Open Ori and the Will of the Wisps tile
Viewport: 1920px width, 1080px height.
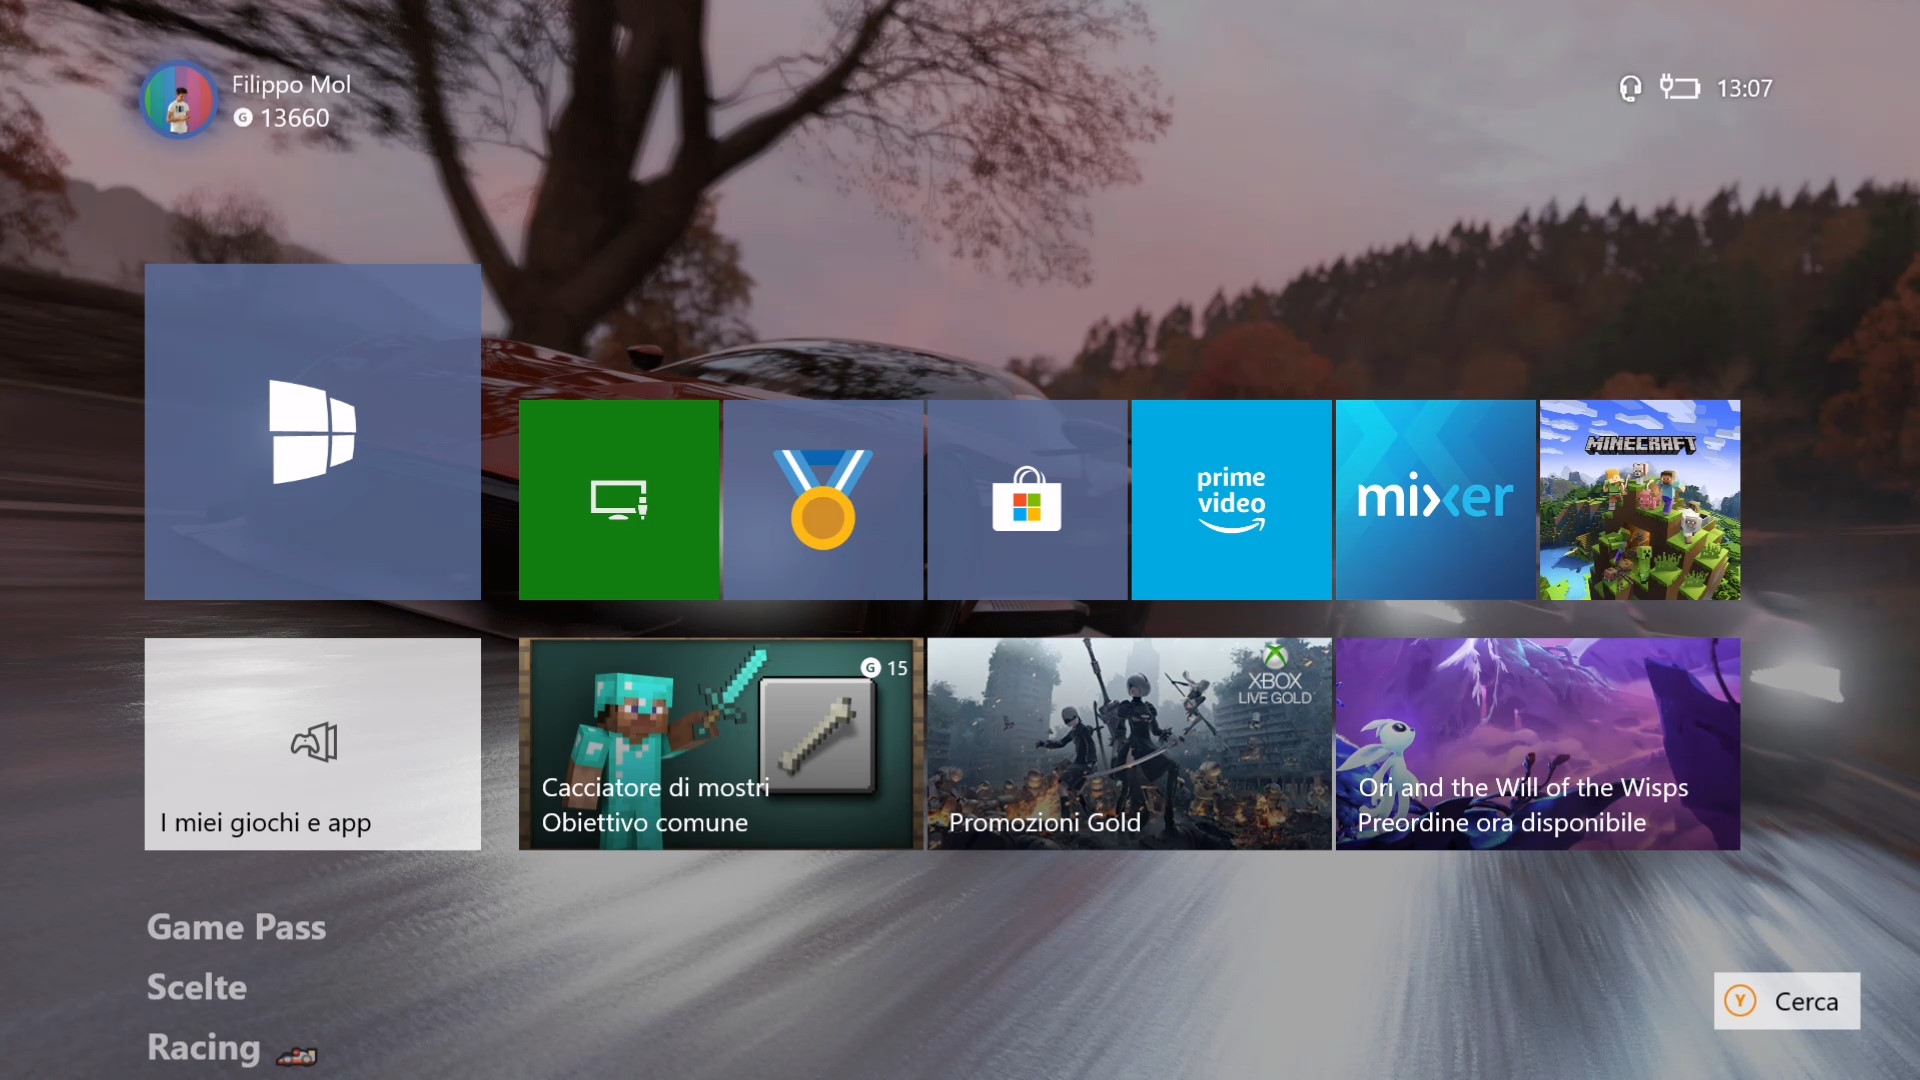click(x=1538, y=744)
